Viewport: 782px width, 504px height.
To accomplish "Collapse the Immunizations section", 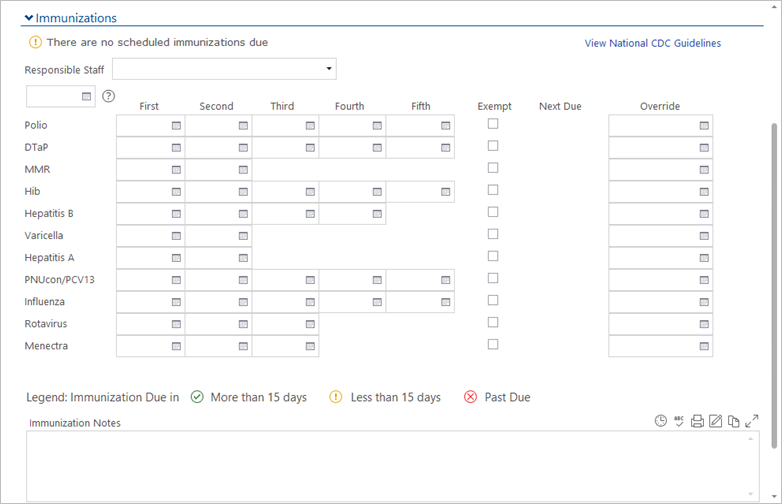I will pos(29,18).
